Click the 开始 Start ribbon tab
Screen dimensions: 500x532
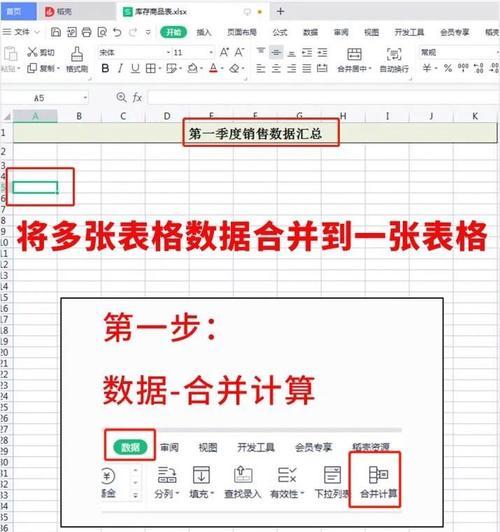(173, 32)
